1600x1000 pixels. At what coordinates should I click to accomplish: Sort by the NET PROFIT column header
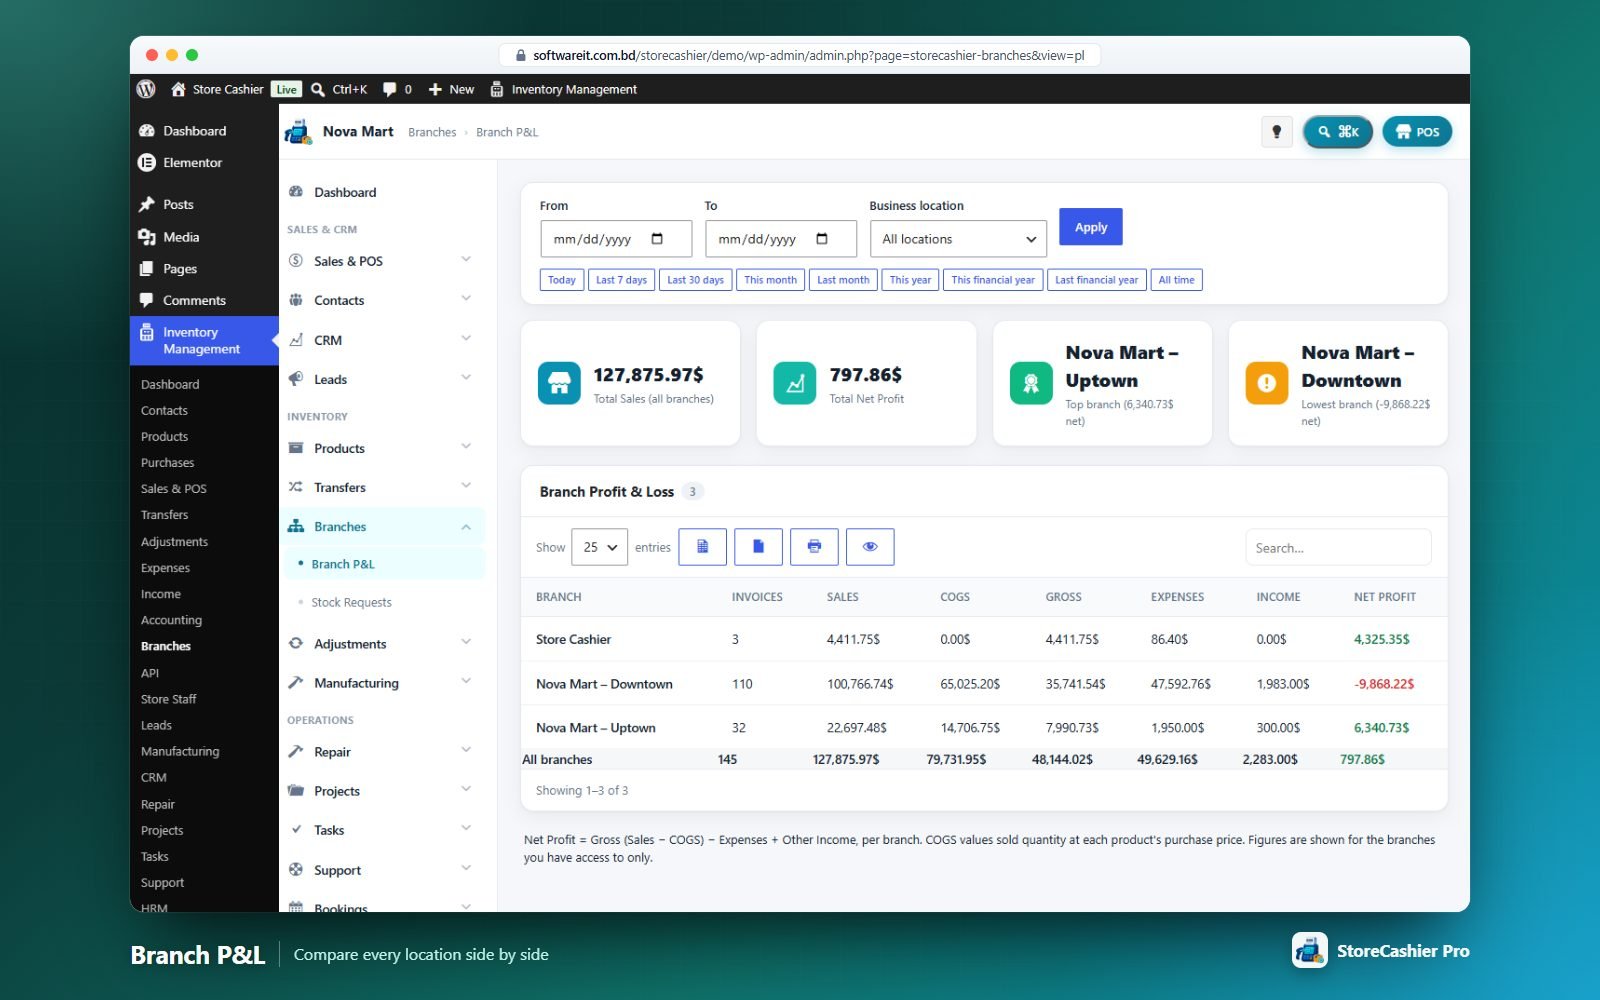click(1384, 597)
